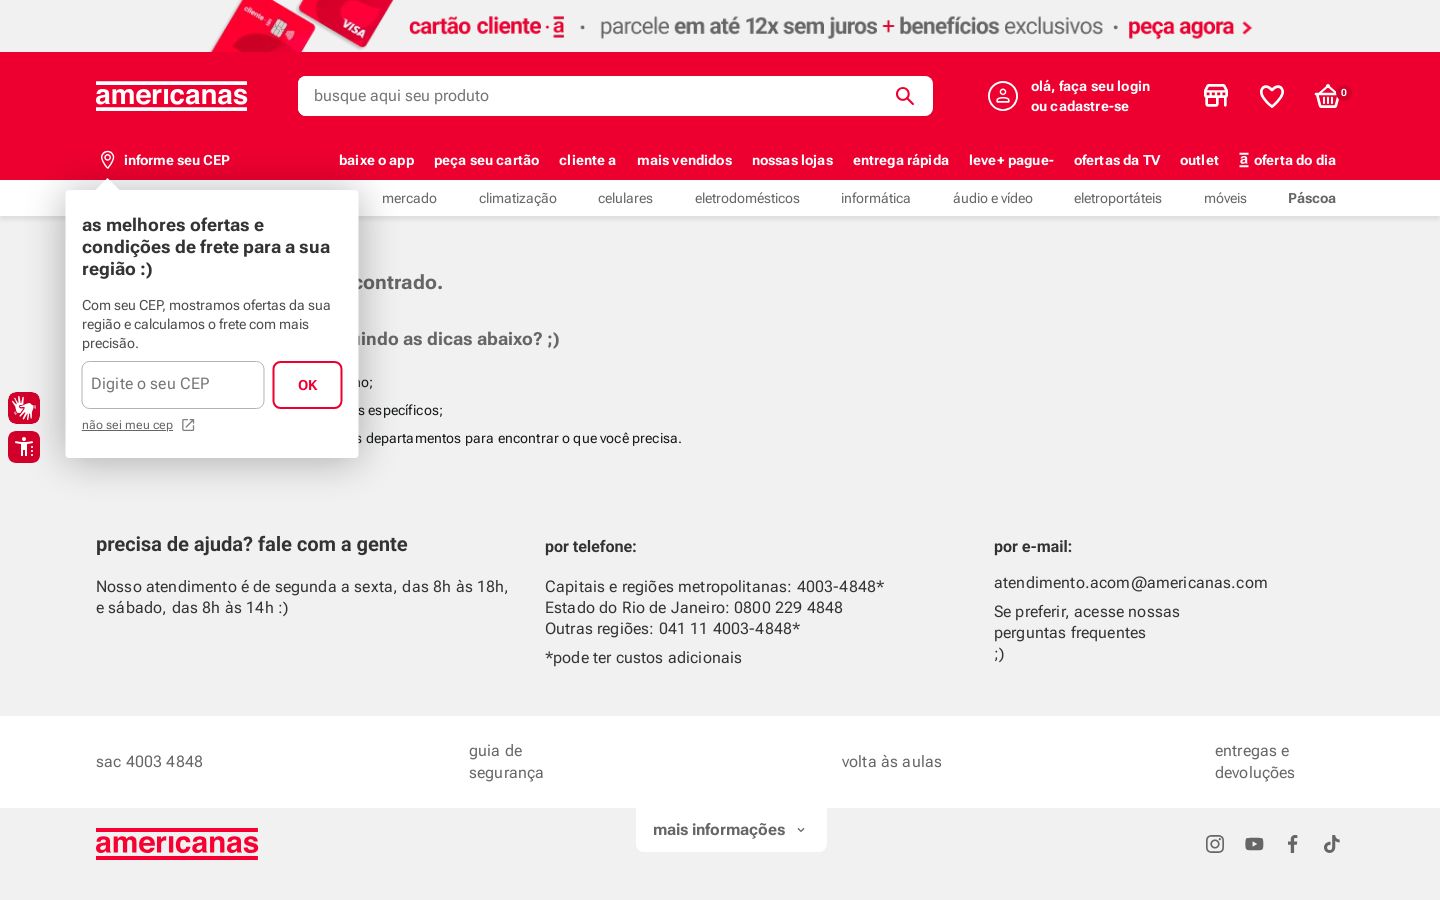Click 'Capitais e regiões metropolitanas: 4003-4848*'

pos(715,587)
